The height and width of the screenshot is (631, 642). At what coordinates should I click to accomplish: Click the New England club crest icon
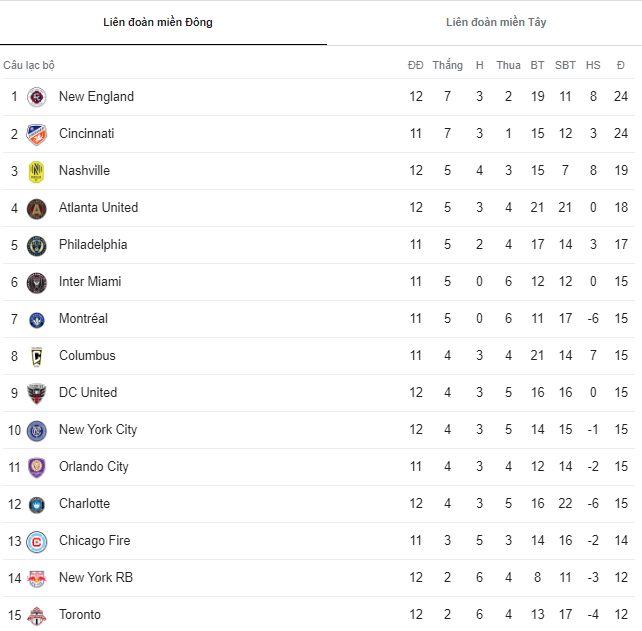[x=37, y=97]
